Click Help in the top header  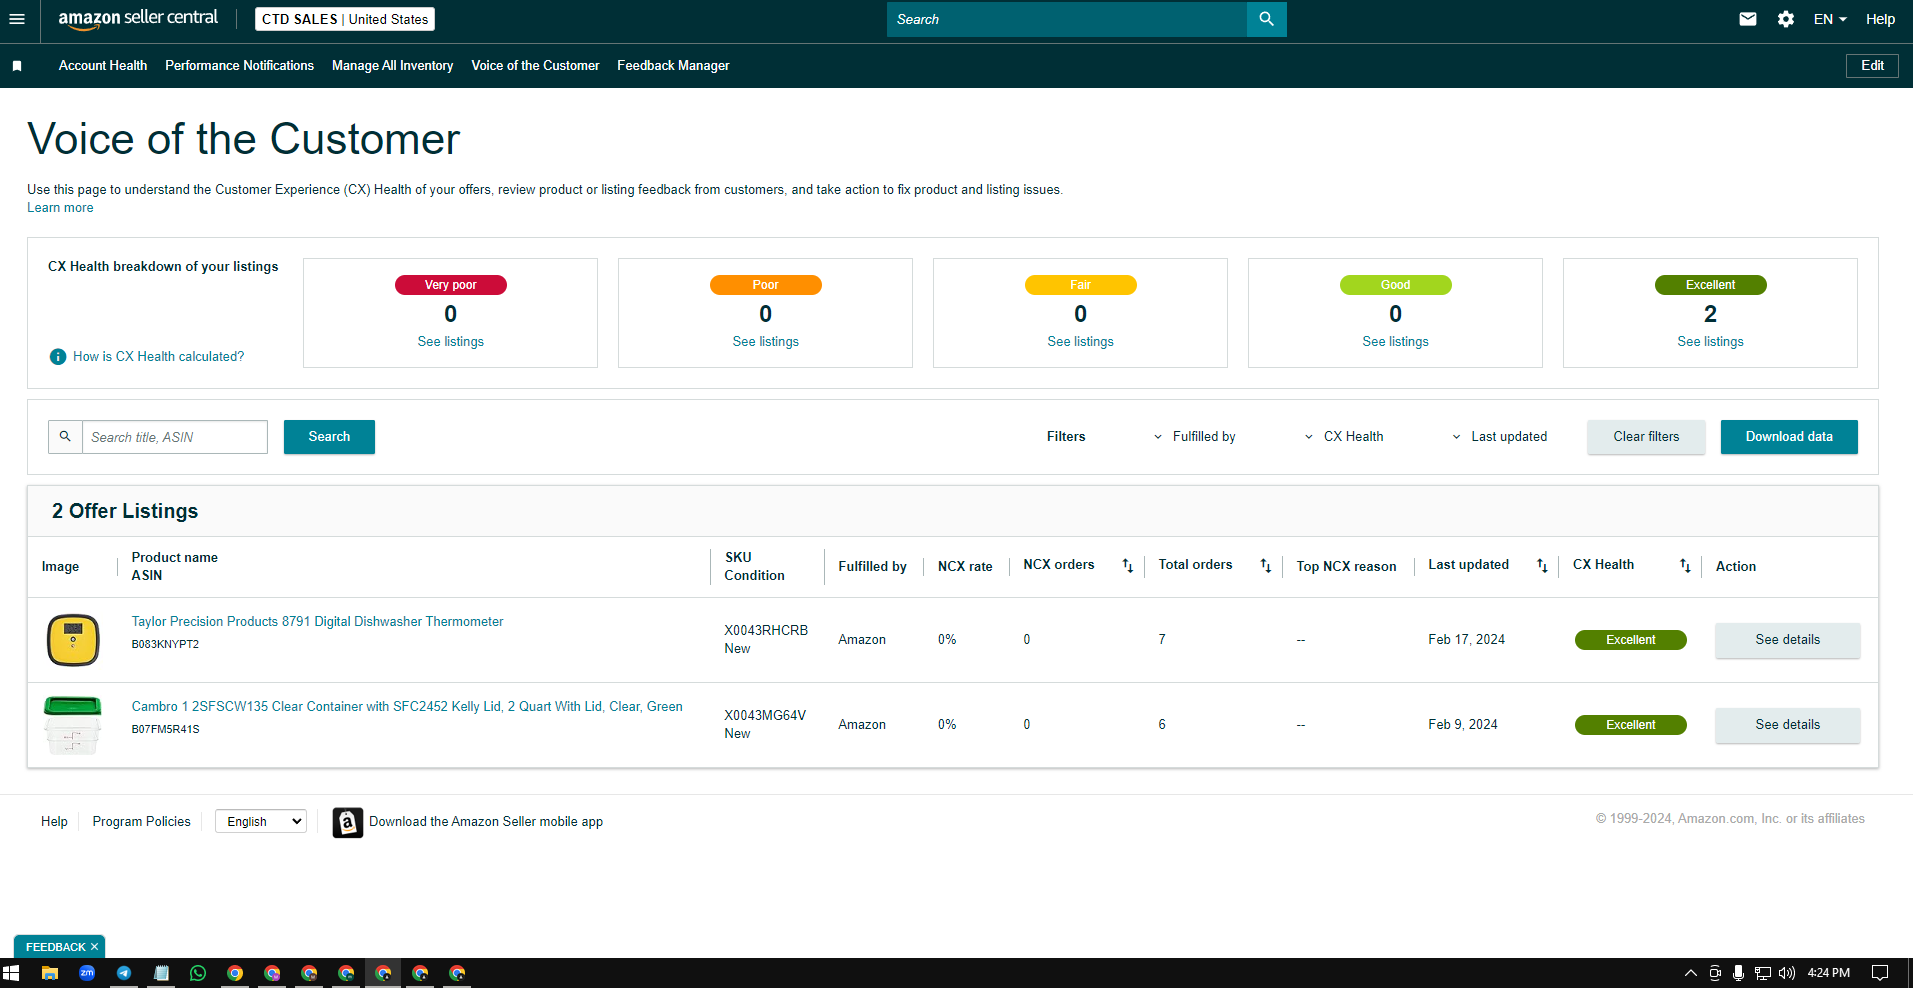pos(1880,19)
